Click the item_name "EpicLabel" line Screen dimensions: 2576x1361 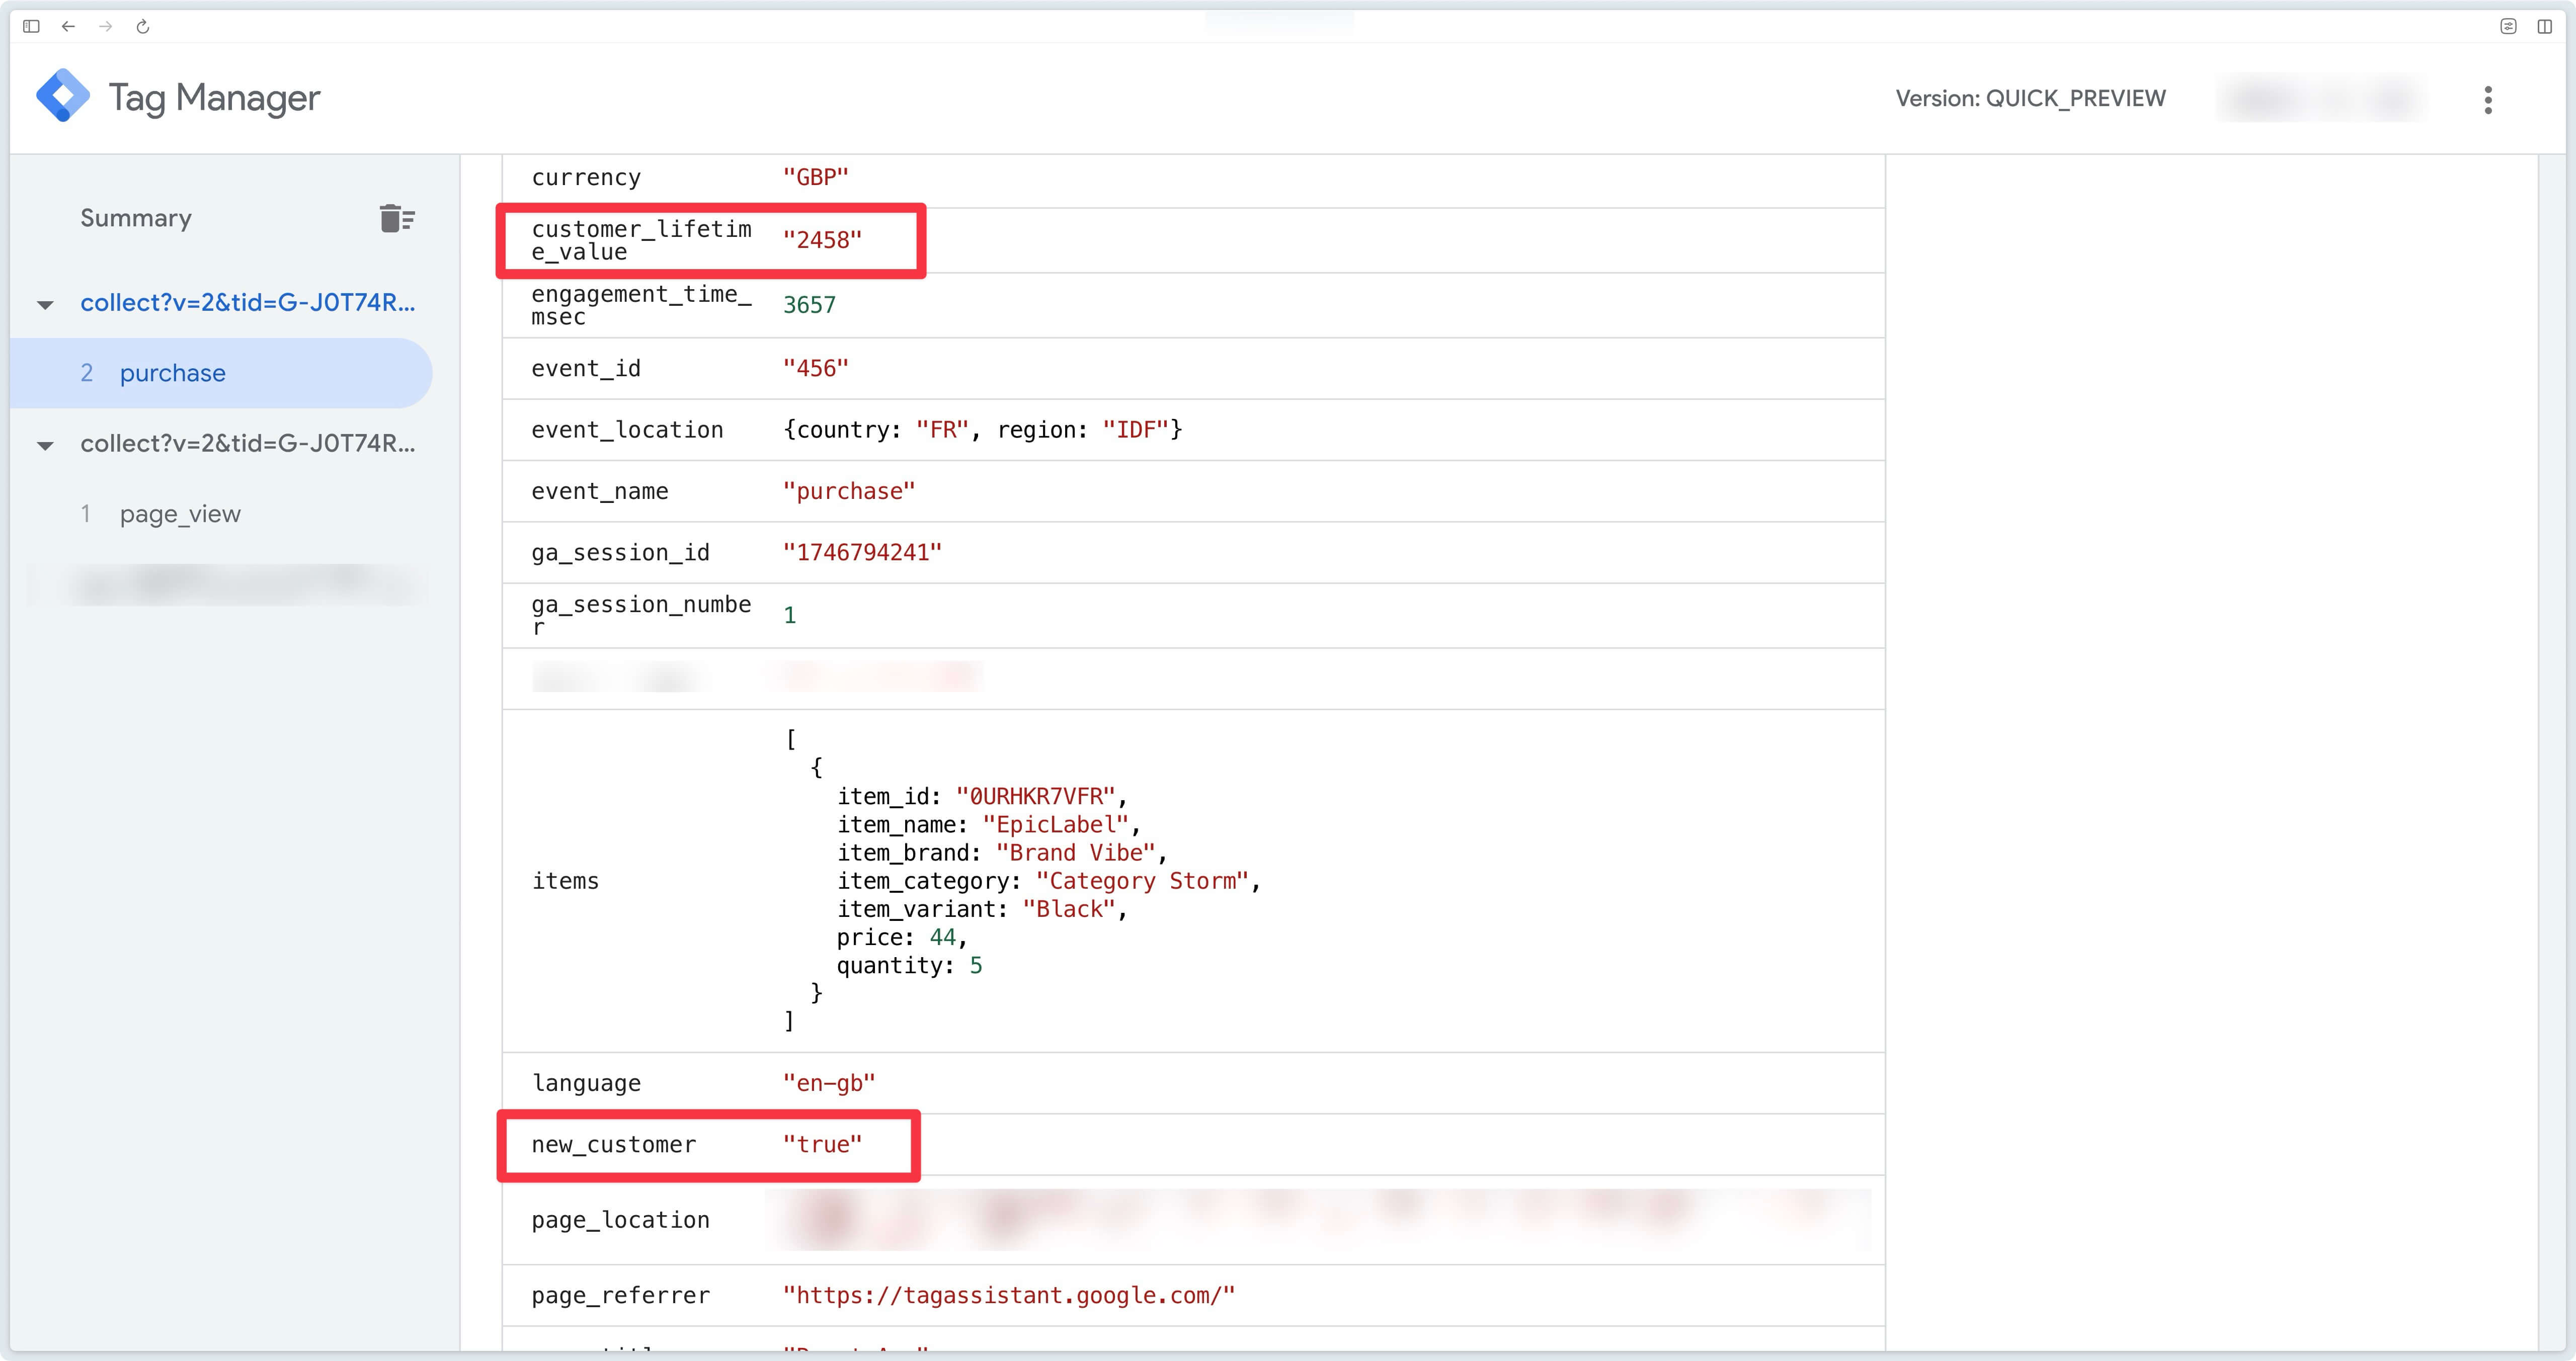989,824
